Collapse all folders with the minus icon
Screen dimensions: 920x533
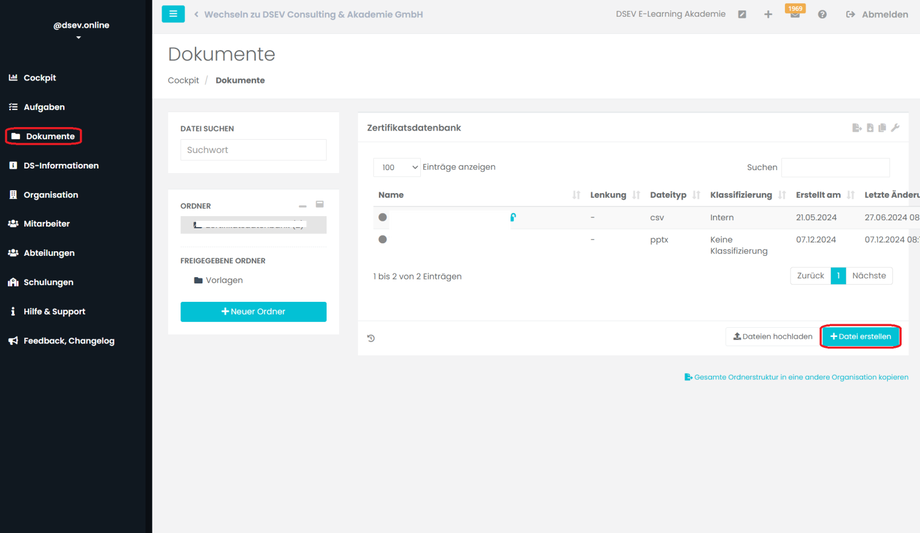coord(302,205)
